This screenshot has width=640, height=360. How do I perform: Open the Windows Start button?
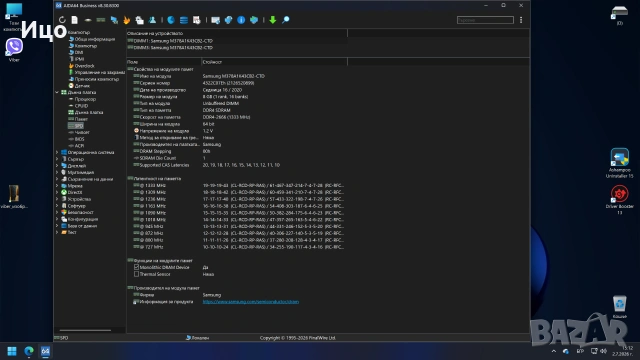click(x=12, y=351)
